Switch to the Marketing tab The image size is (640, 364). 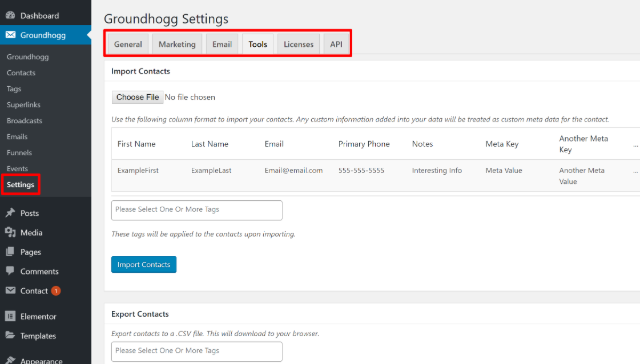(177, 44)
